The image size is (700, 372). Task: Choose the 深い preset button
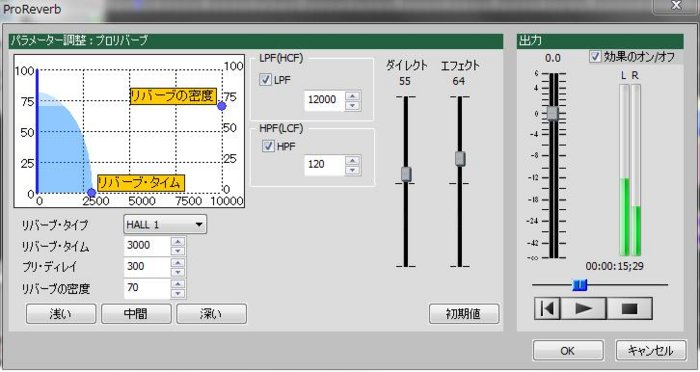[x=211, y=313]
